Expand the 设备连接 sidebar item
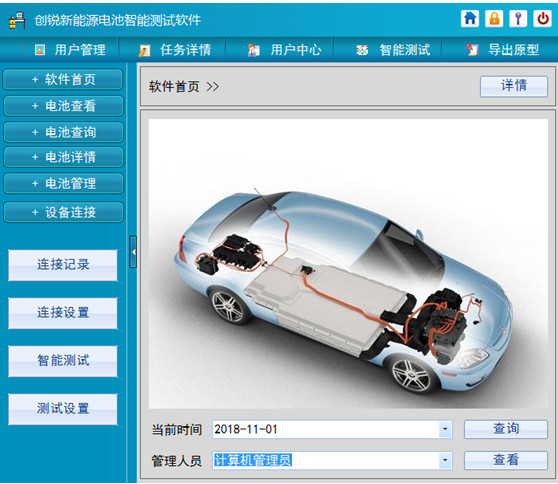 coord(63,212)
